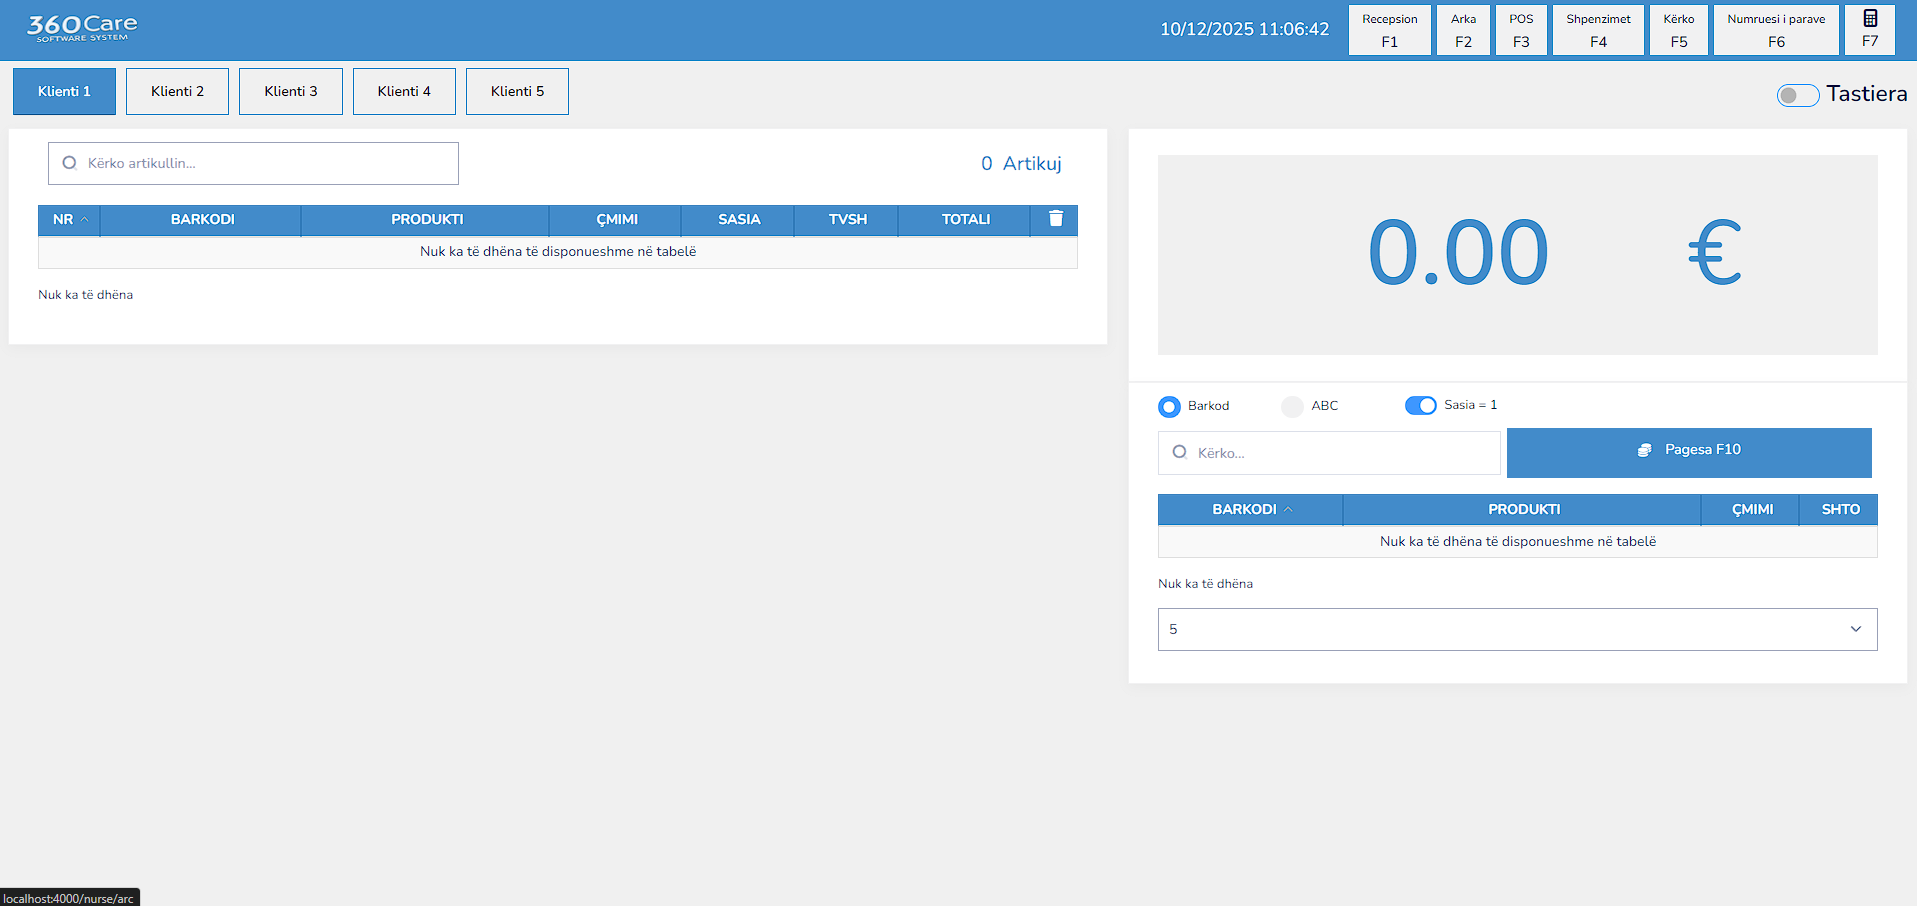Switch to Klienti 5 tab
This screenshot has height=906, width=1917.
517,91
